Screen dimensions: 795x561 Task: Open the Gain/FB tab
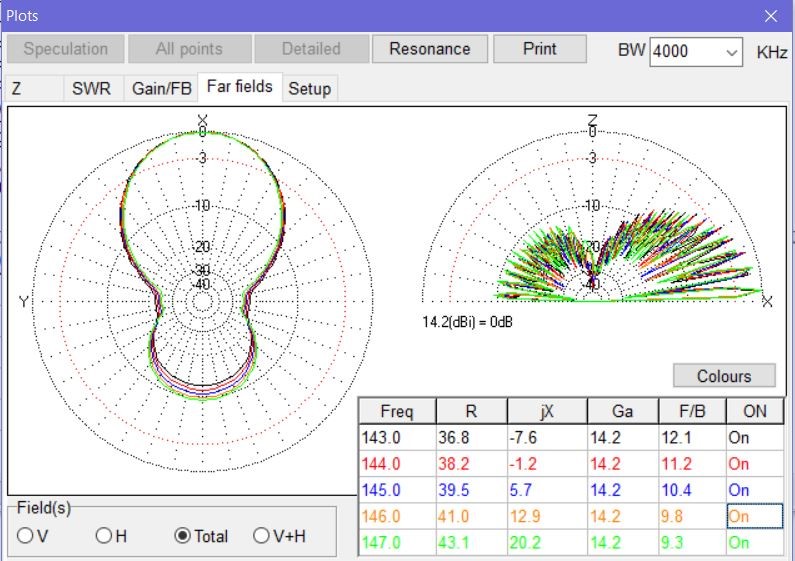point(161,89)
